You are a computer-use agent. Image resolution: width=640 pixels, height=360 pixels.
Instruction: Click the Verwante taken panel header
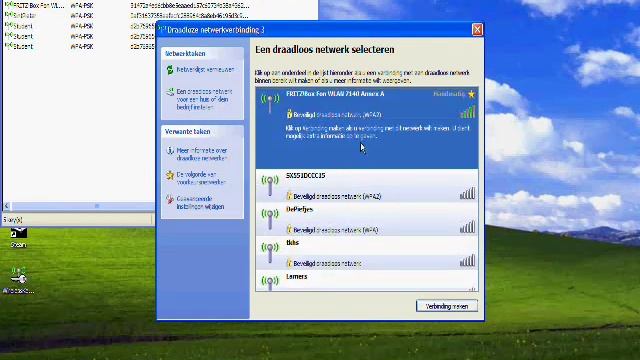point(203,131)
